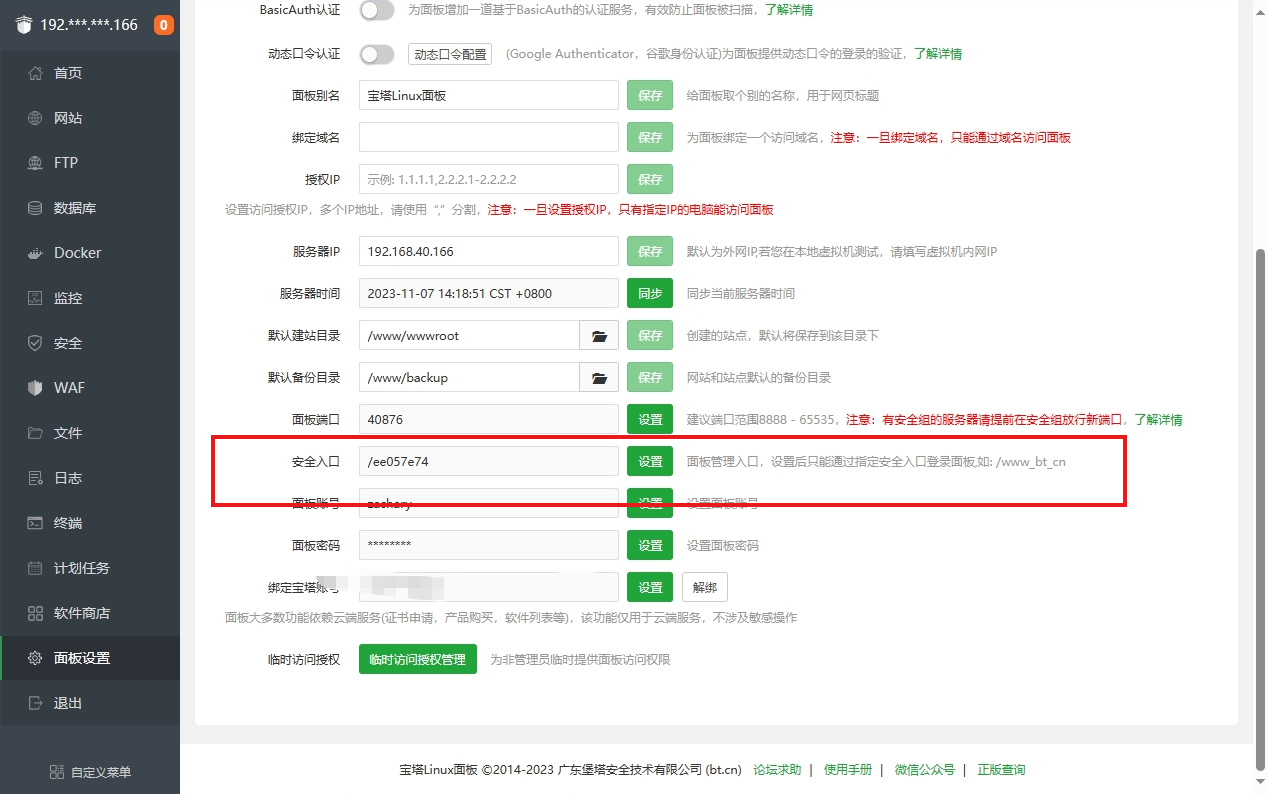Click the grid icon beside 软件商店
This screenshot has width=1268, height=794.
coord(36,613)
